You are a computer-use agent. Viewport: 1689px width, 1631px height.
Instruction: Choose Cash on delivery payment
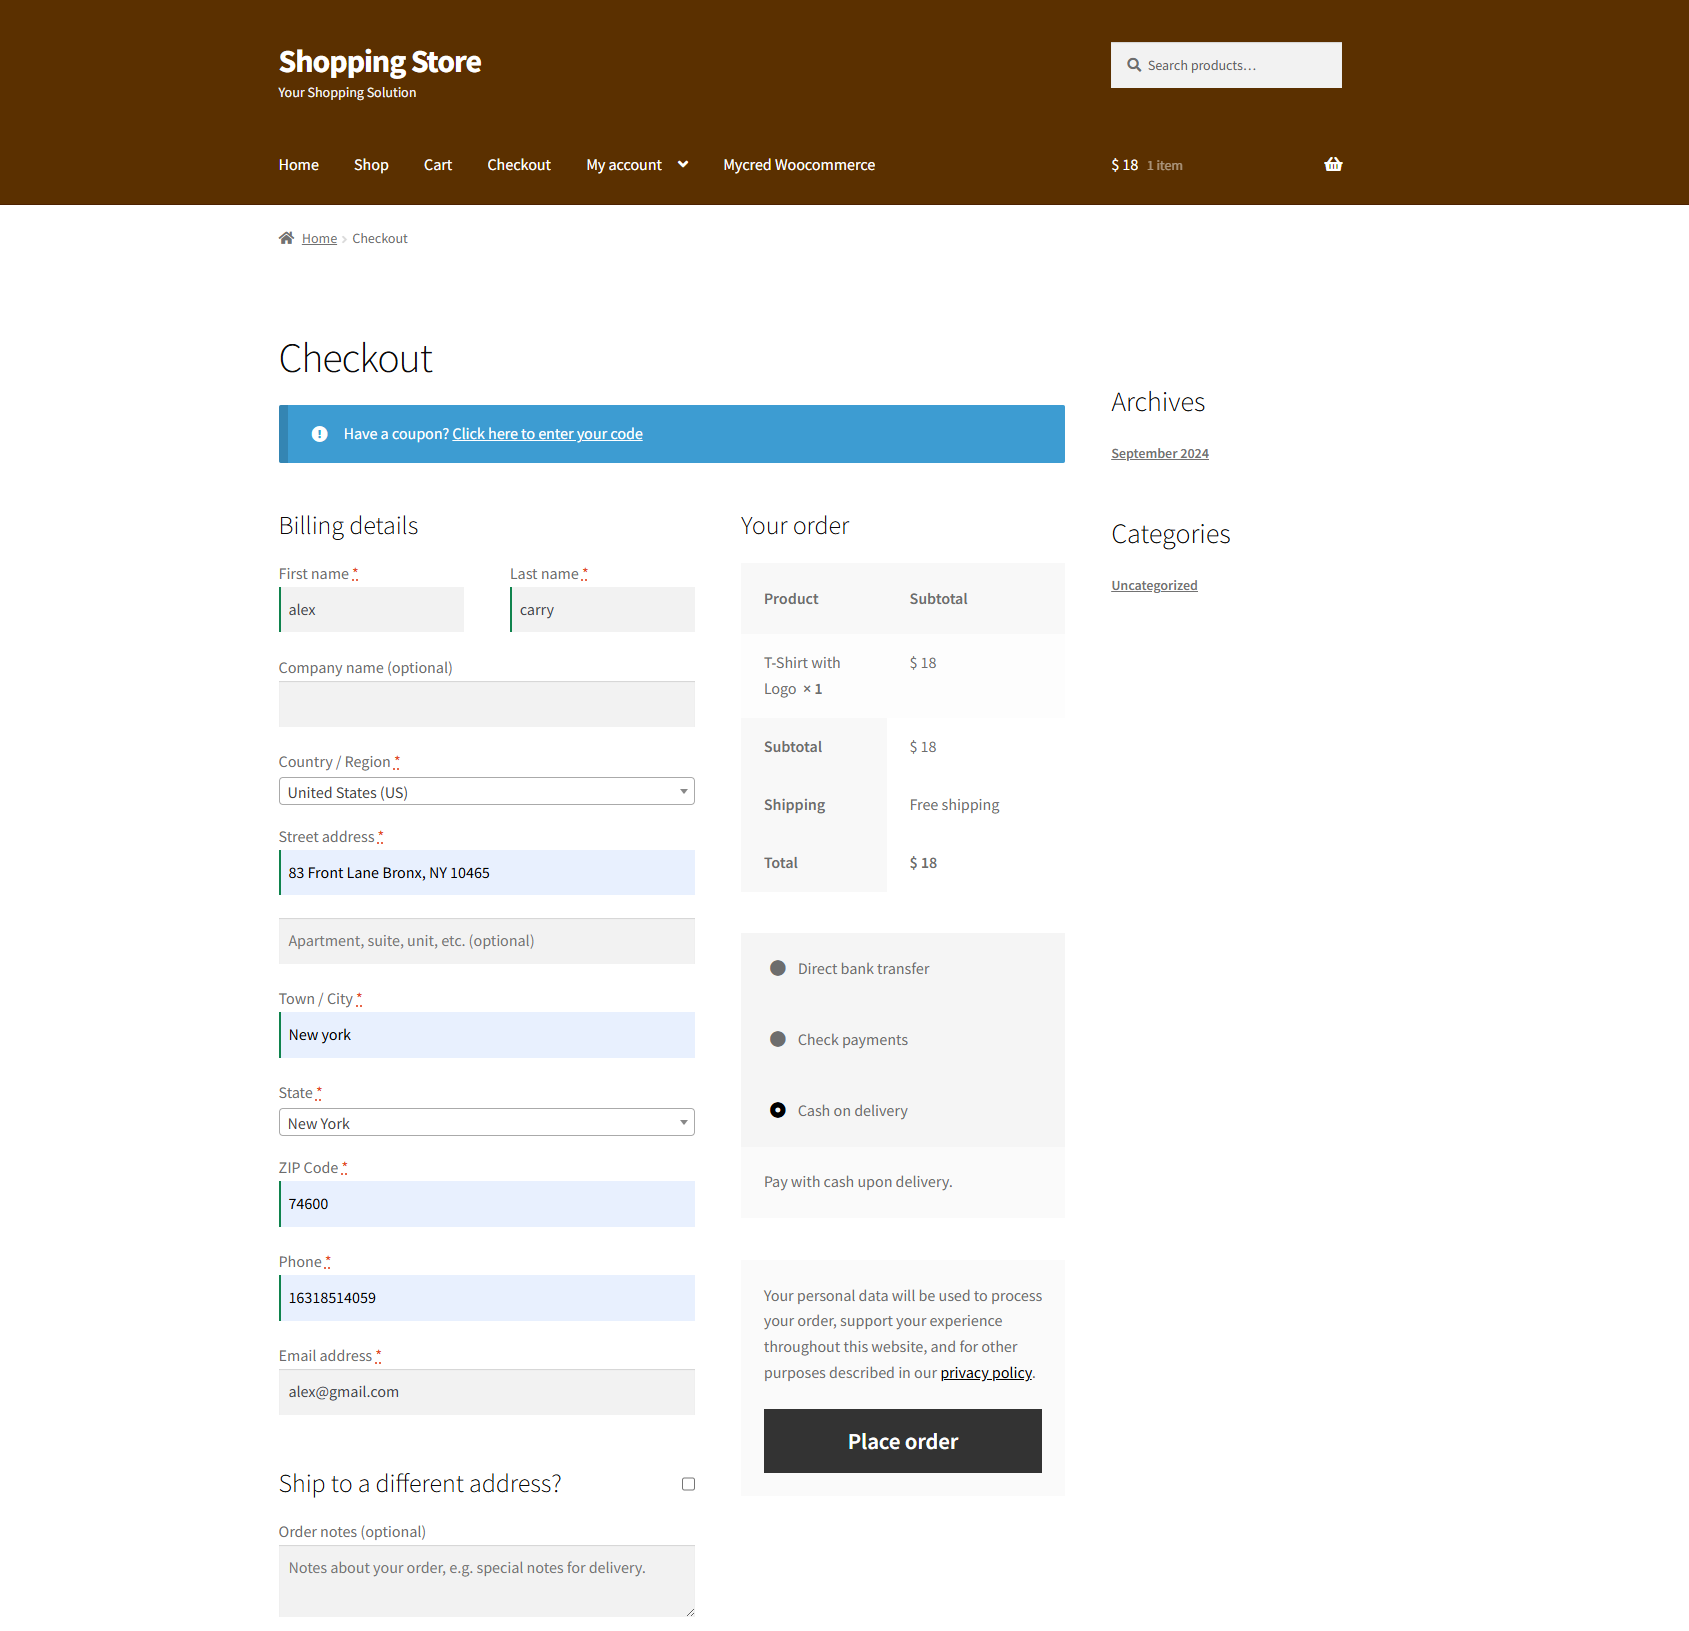(778, 1110)
